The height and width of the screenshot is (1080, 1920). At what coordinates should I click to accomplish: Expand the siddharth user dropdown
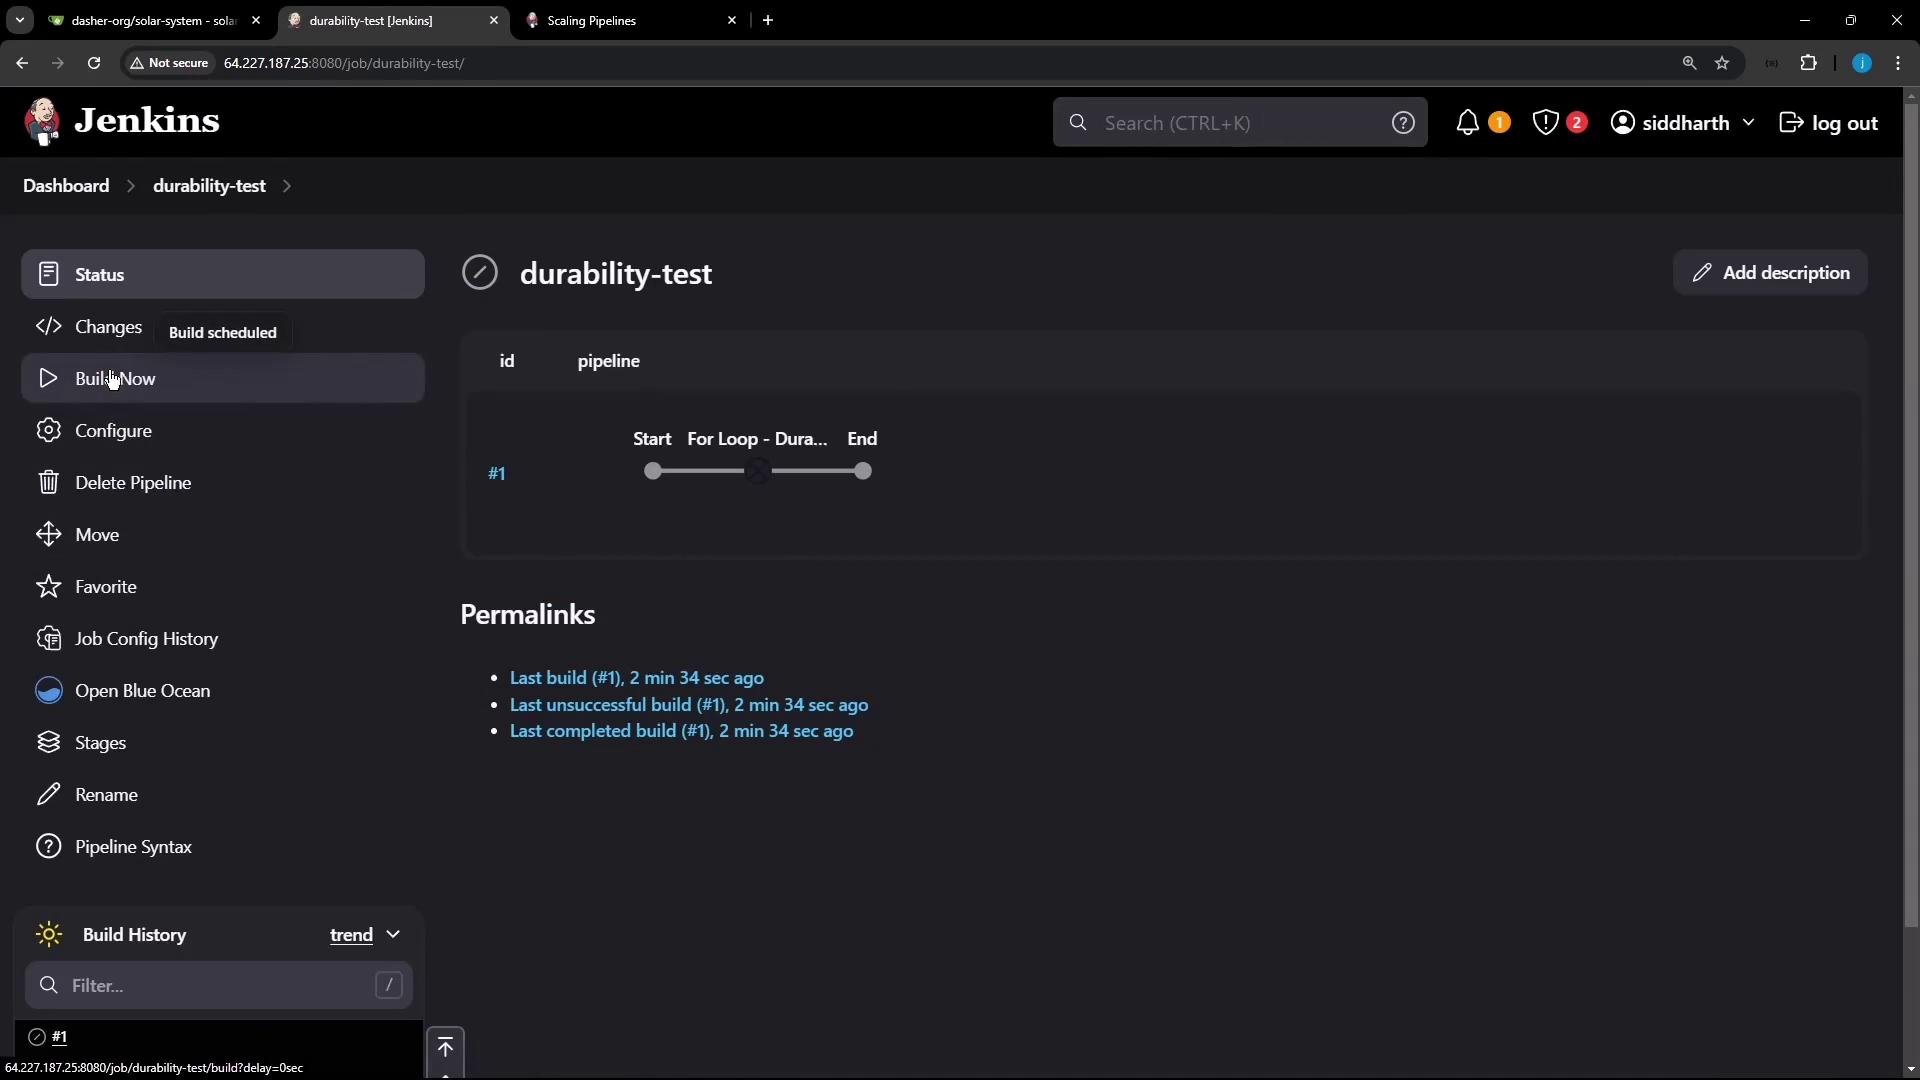point(1748,123)
